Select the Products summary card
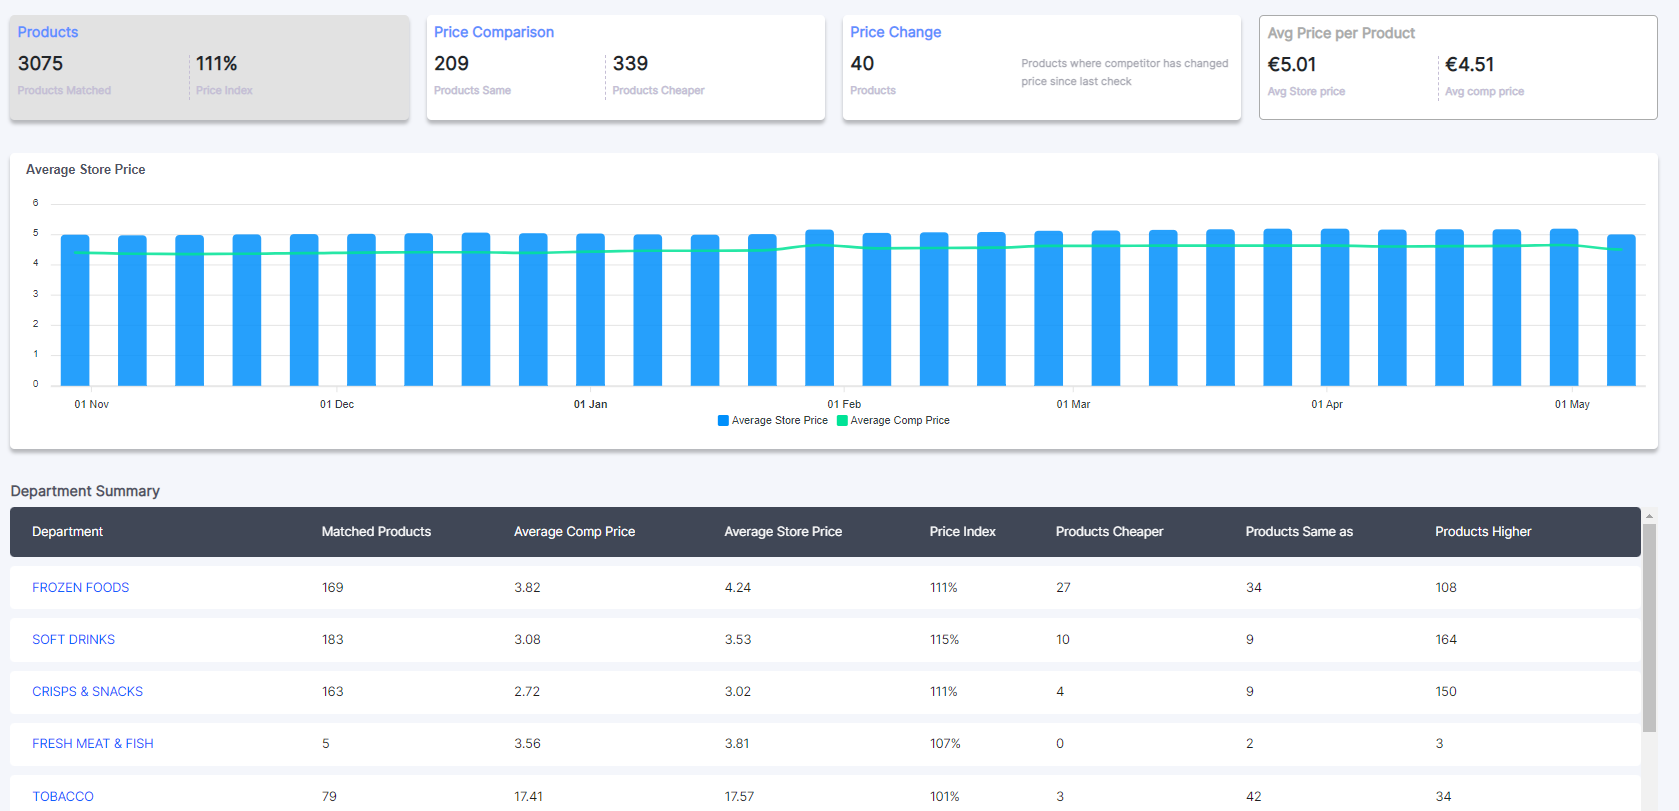The image size is (1679, 811). coord(209,67)
